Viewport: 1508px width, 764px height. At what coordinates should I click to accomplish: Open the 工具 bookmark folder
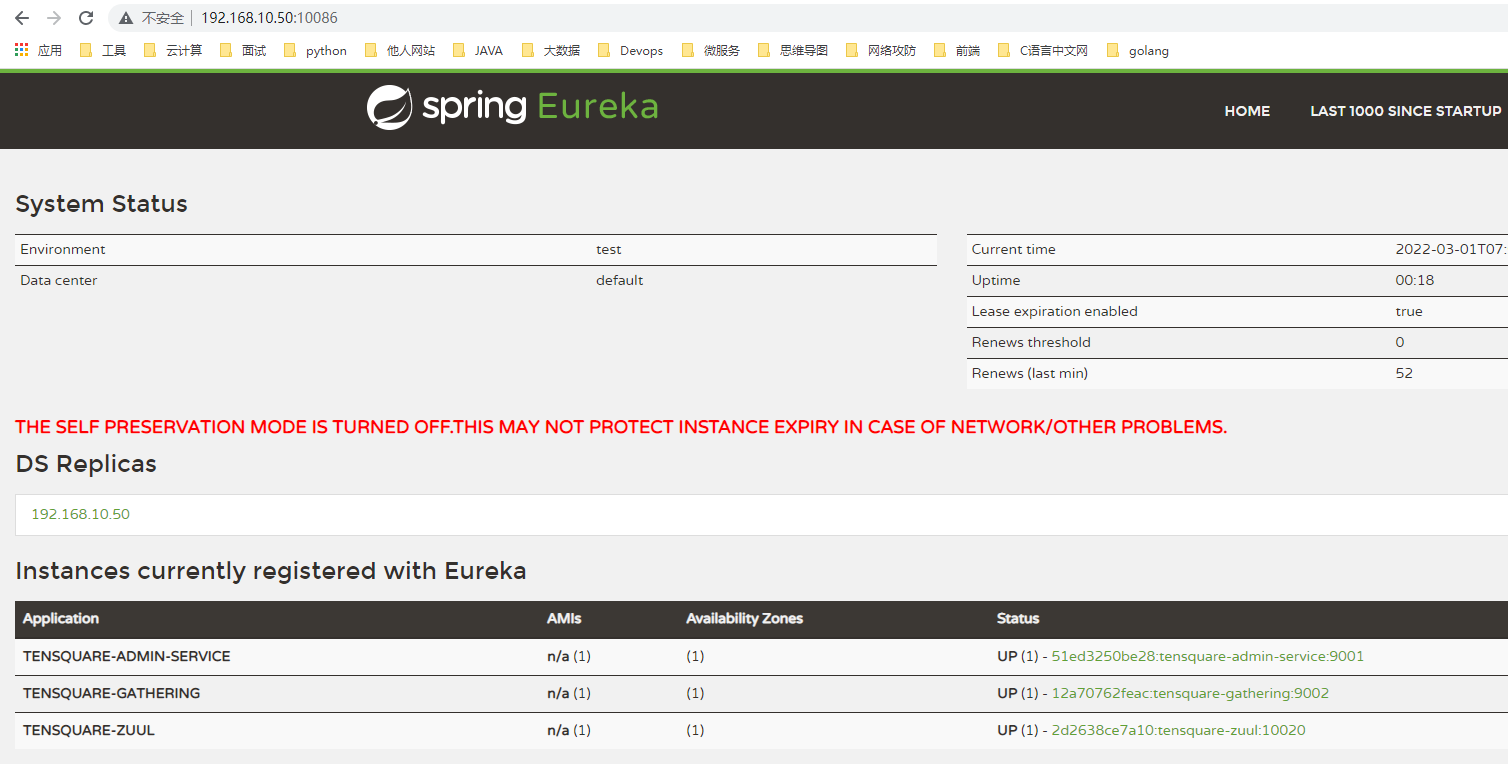(x=102, y=50)
